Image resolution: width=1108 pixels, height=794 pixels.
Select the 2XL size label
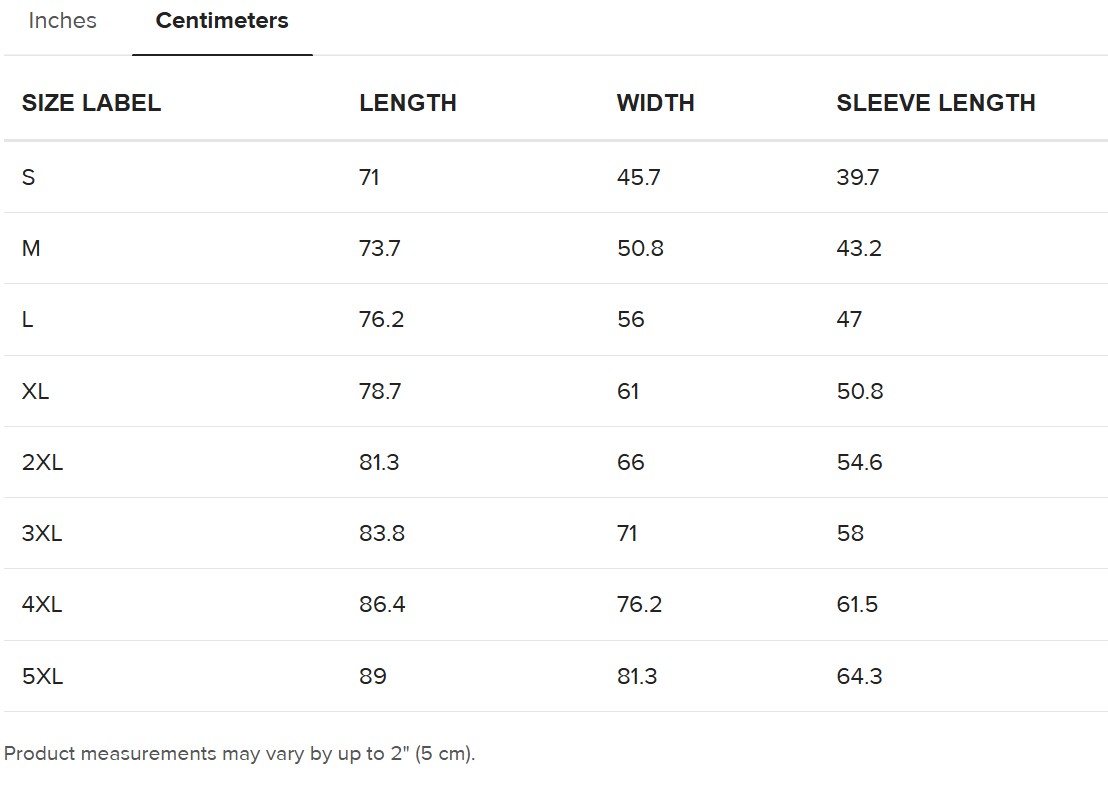[42, 462]
